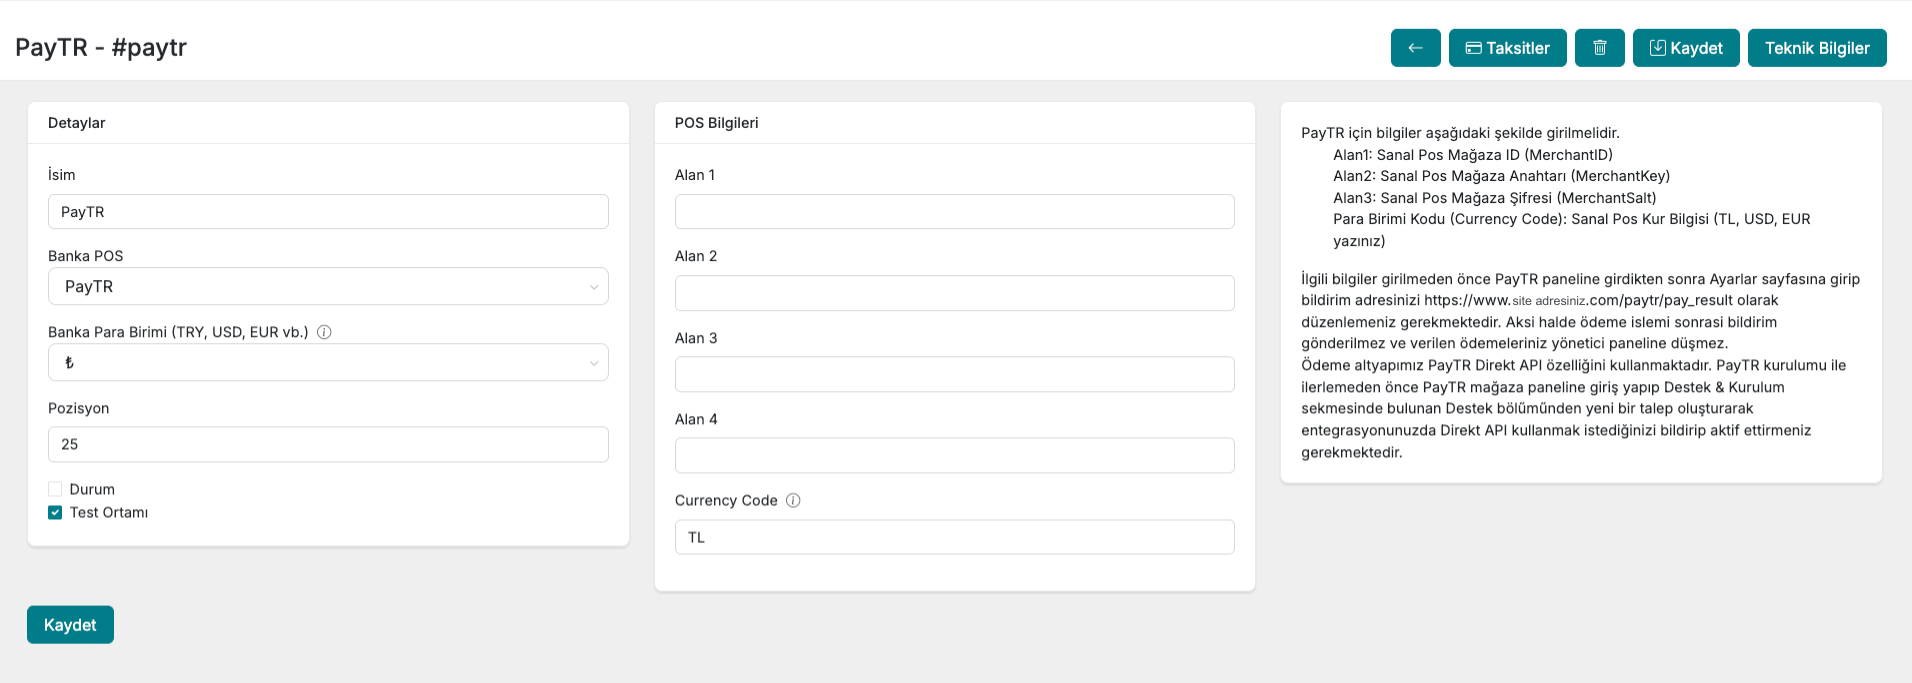This screenshot has width=1912, height=683.
Task: Click the top Kaydet save button
Action: pos(1685,48)
